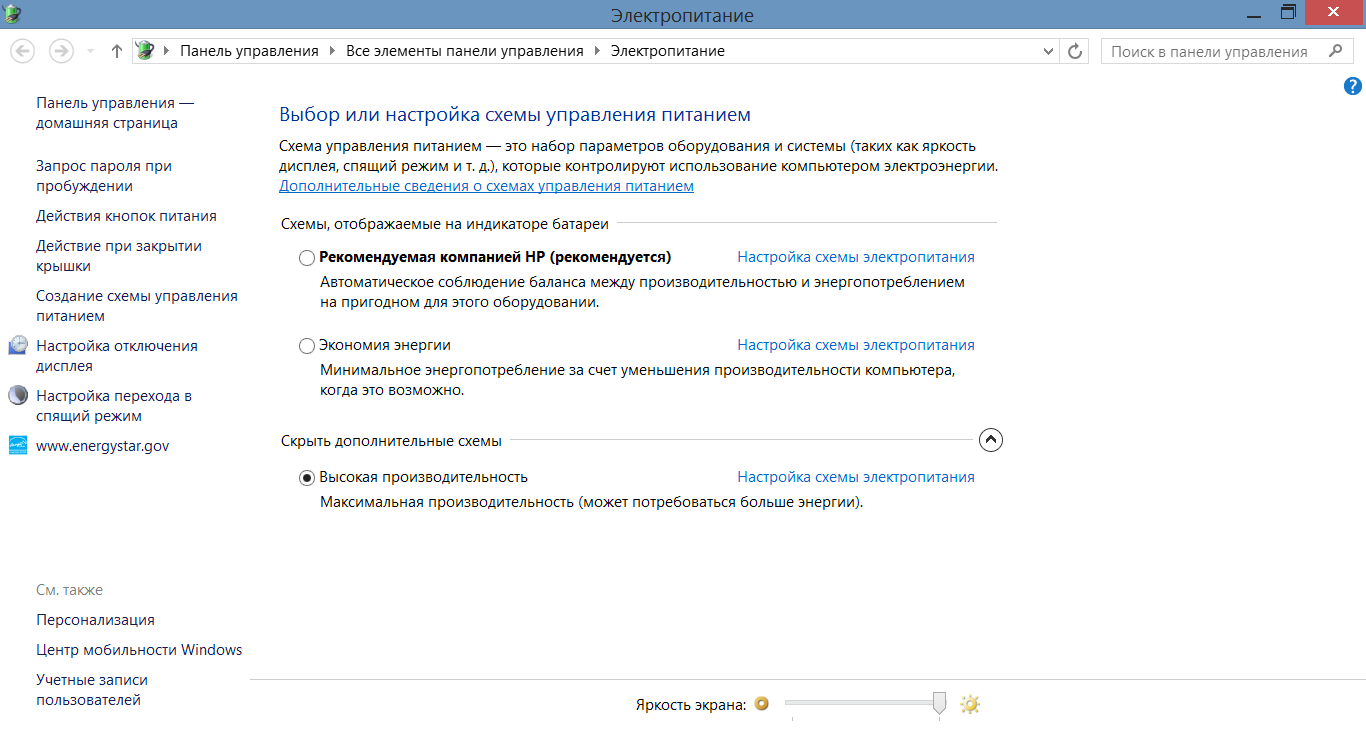
Task: Open Центр мобильности Windows link
Action: 139,650
